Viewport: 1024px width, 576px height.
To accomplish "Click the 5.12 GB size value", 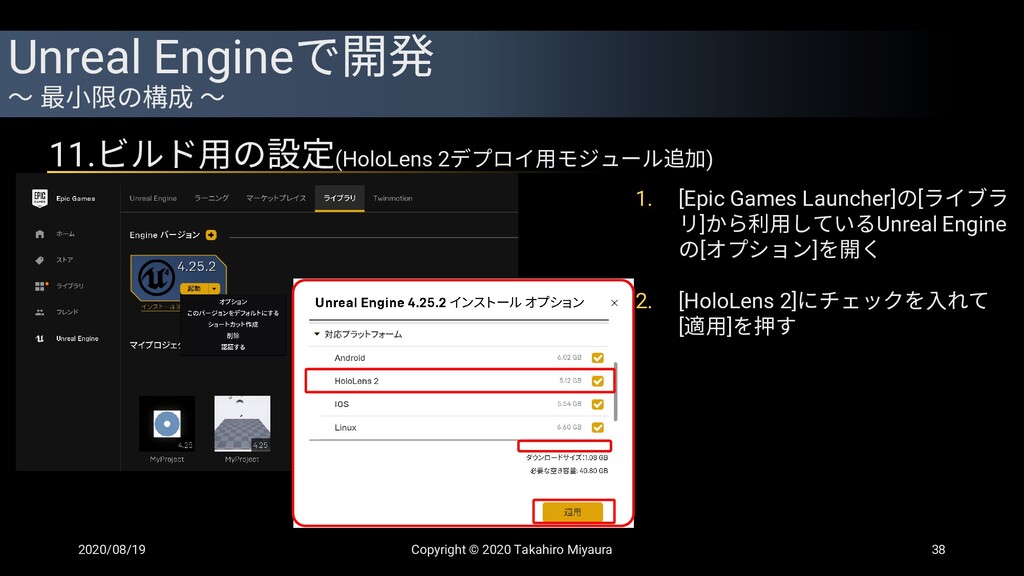I will click(x=570, y=381).
